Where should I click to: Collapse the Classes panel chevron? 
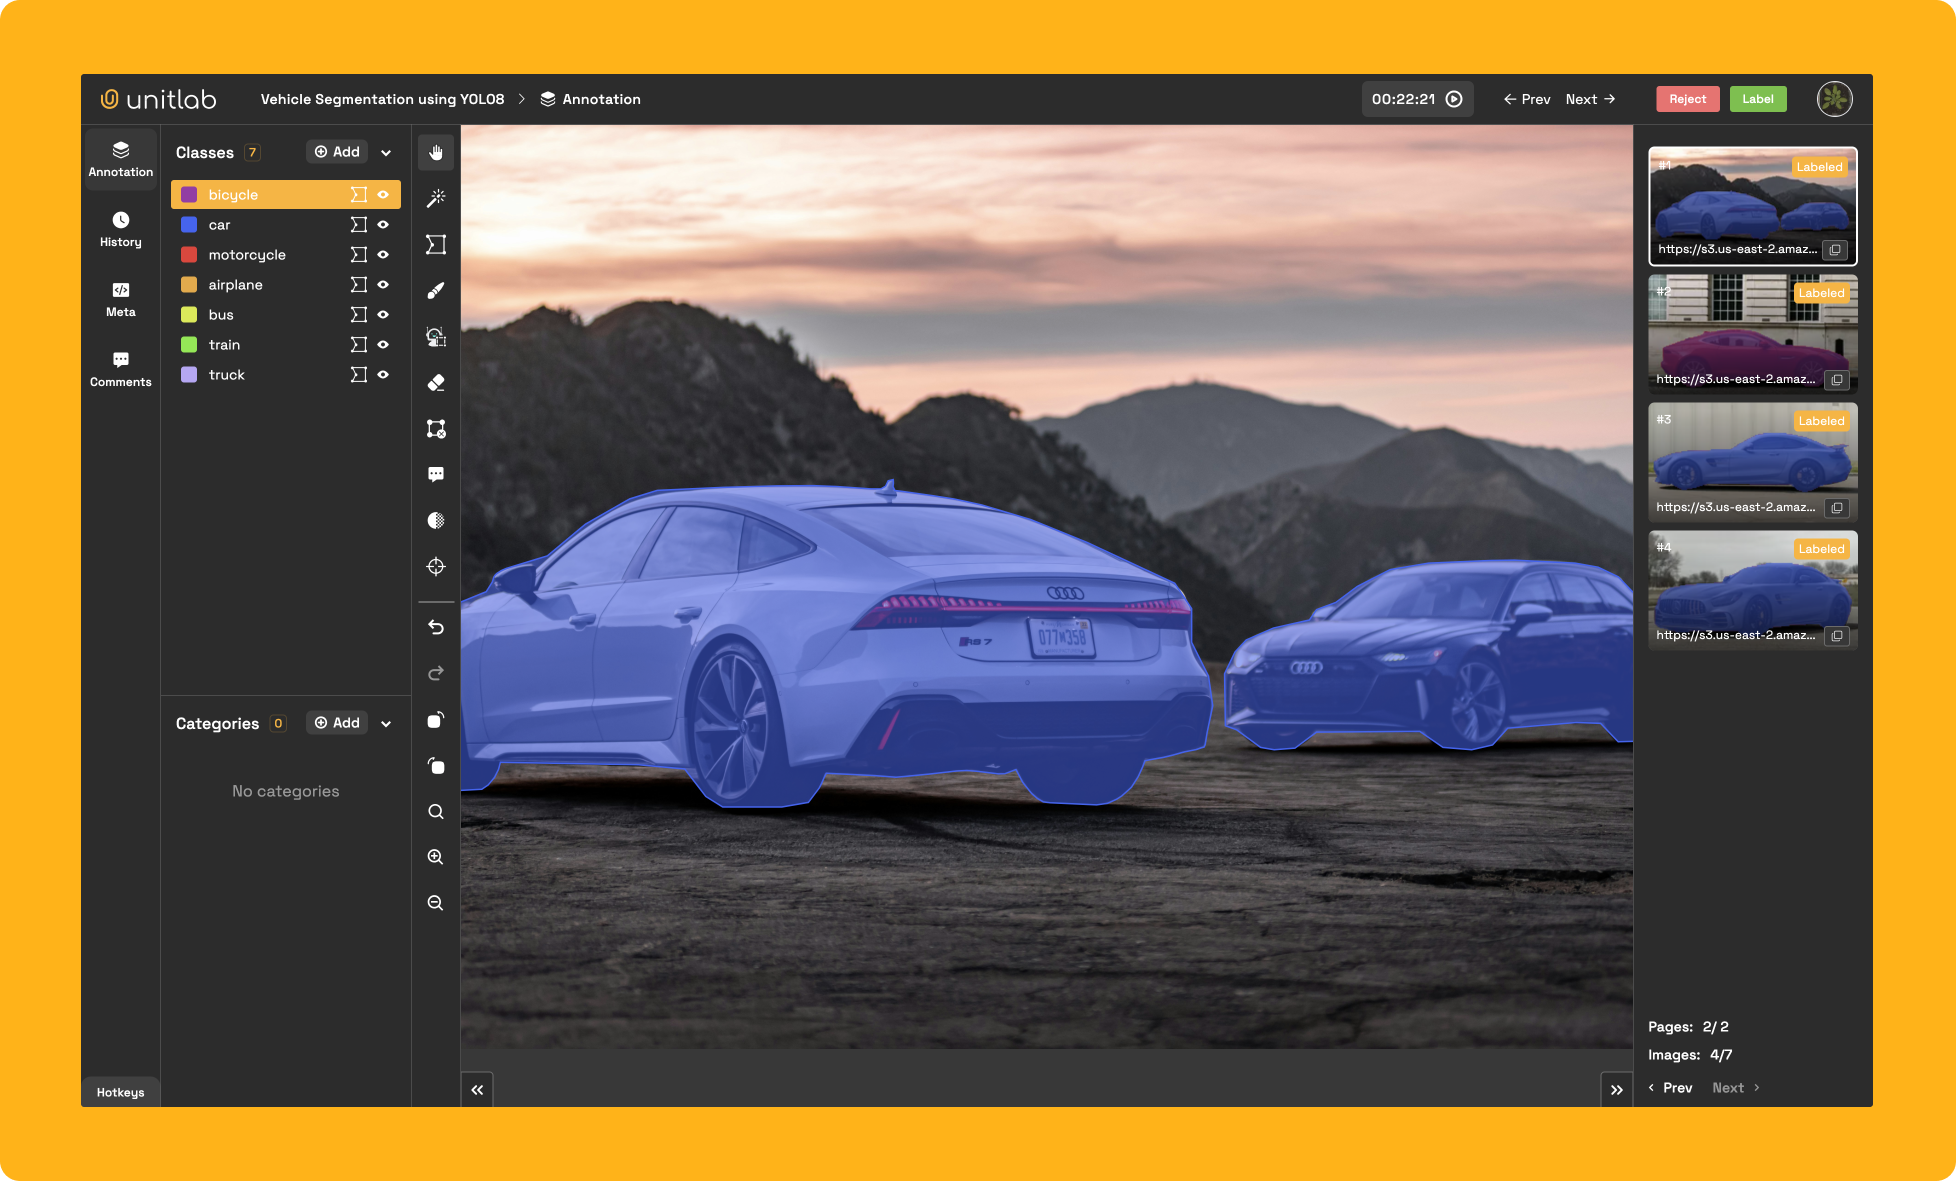[386, 153]
